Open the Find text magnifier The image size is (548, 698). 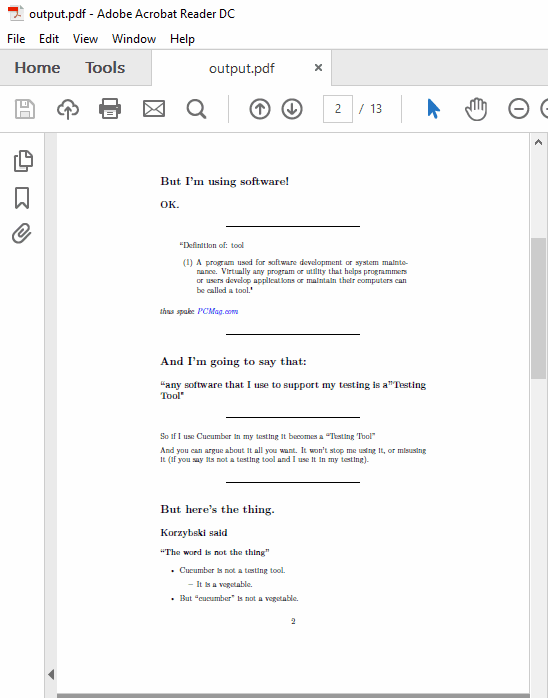tap(196, 109)
